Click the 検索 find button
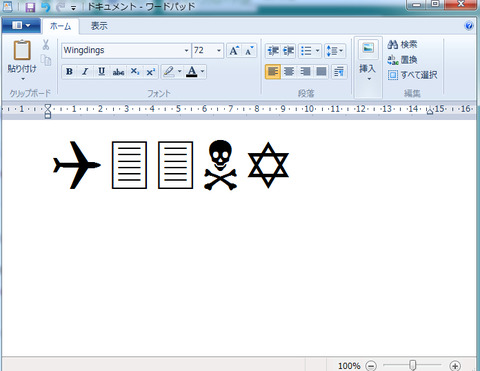Viewport: 480px width, 371px height. 402,44
